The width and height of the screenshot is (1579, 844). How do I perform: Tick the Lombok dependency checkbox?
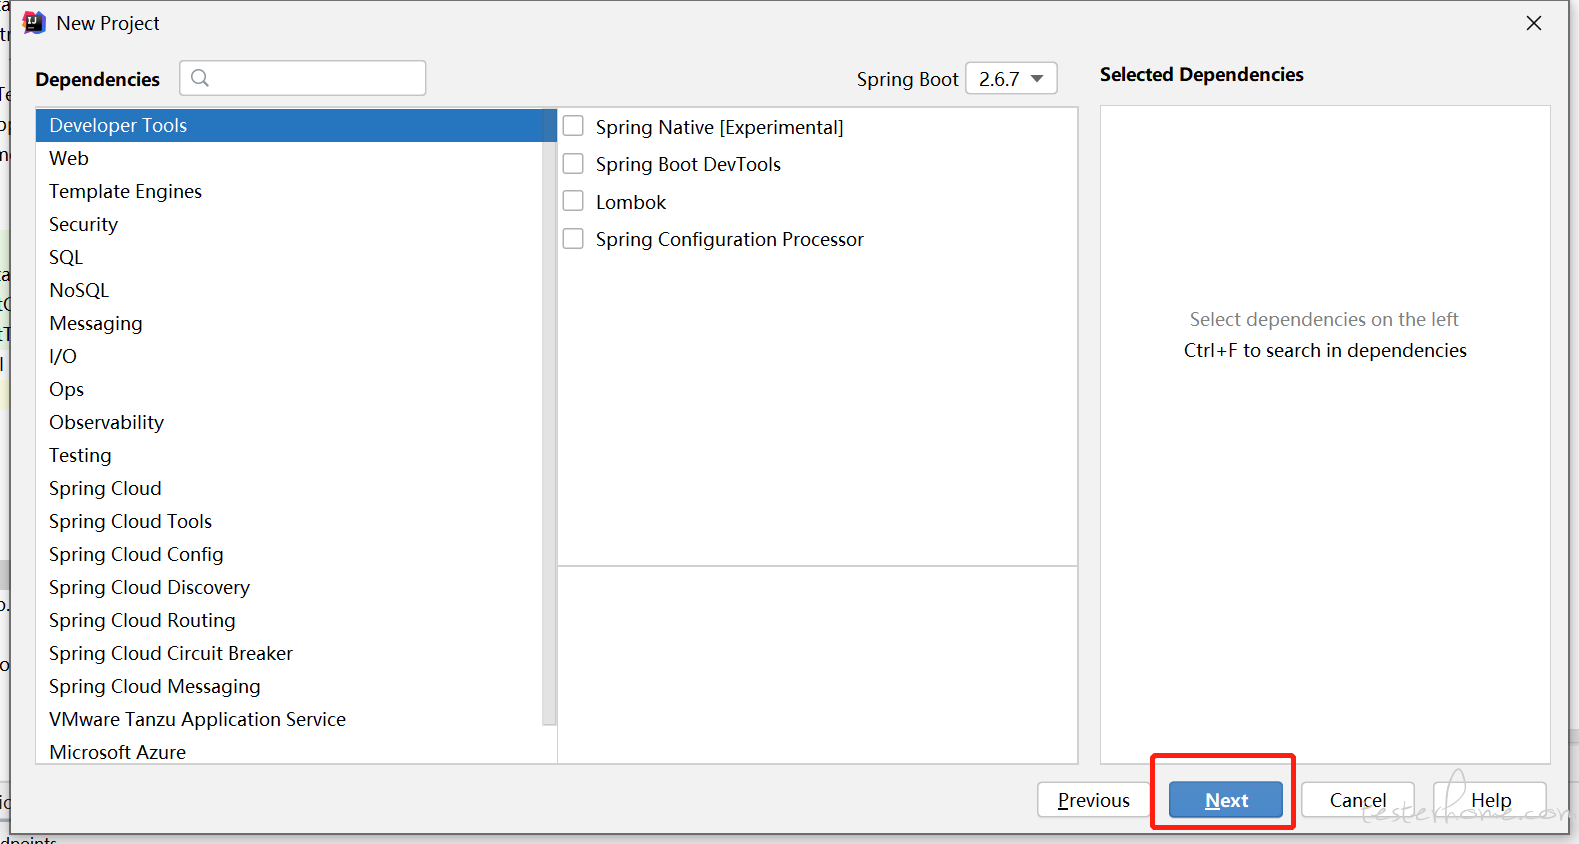point(573,201)
